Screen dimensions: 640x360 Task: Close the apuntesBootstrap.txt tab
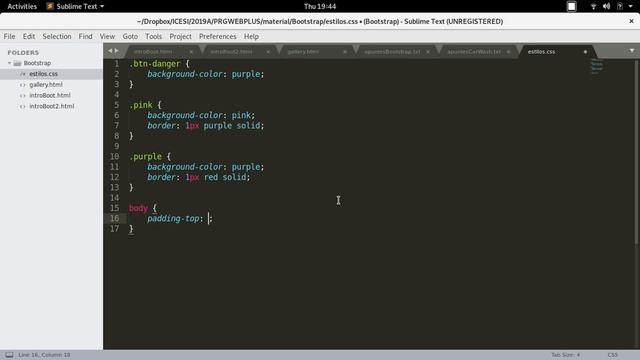tap(428, 52)
